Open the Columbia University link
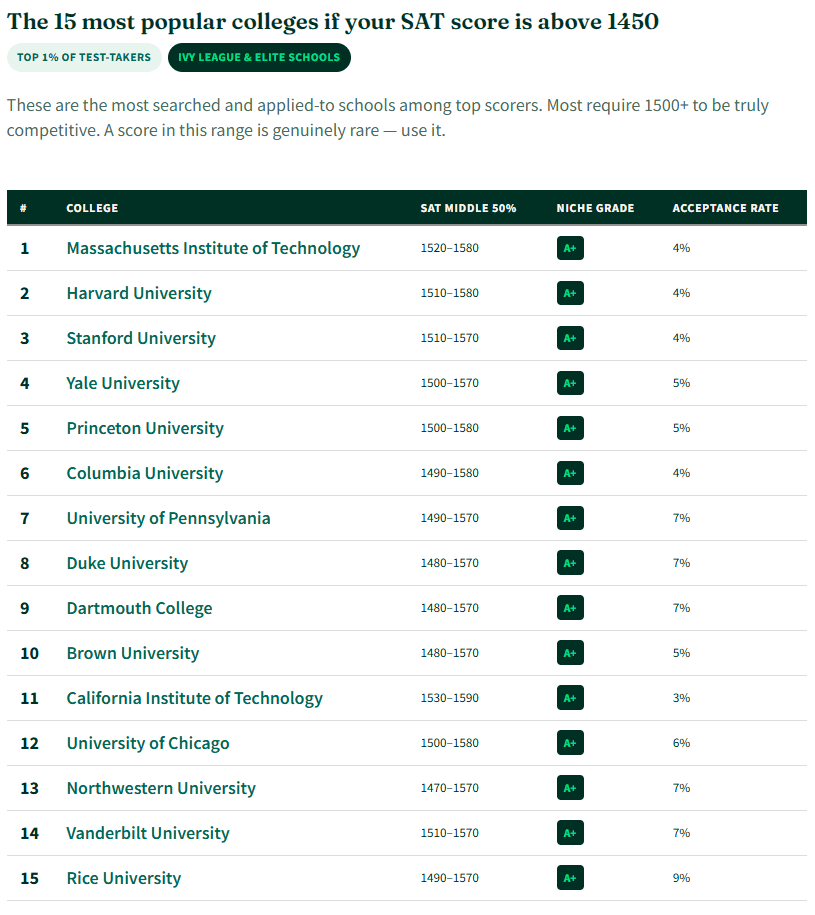The height and width of the screenshot is (915, 815). pyautogui.click(x=145, y=473)
